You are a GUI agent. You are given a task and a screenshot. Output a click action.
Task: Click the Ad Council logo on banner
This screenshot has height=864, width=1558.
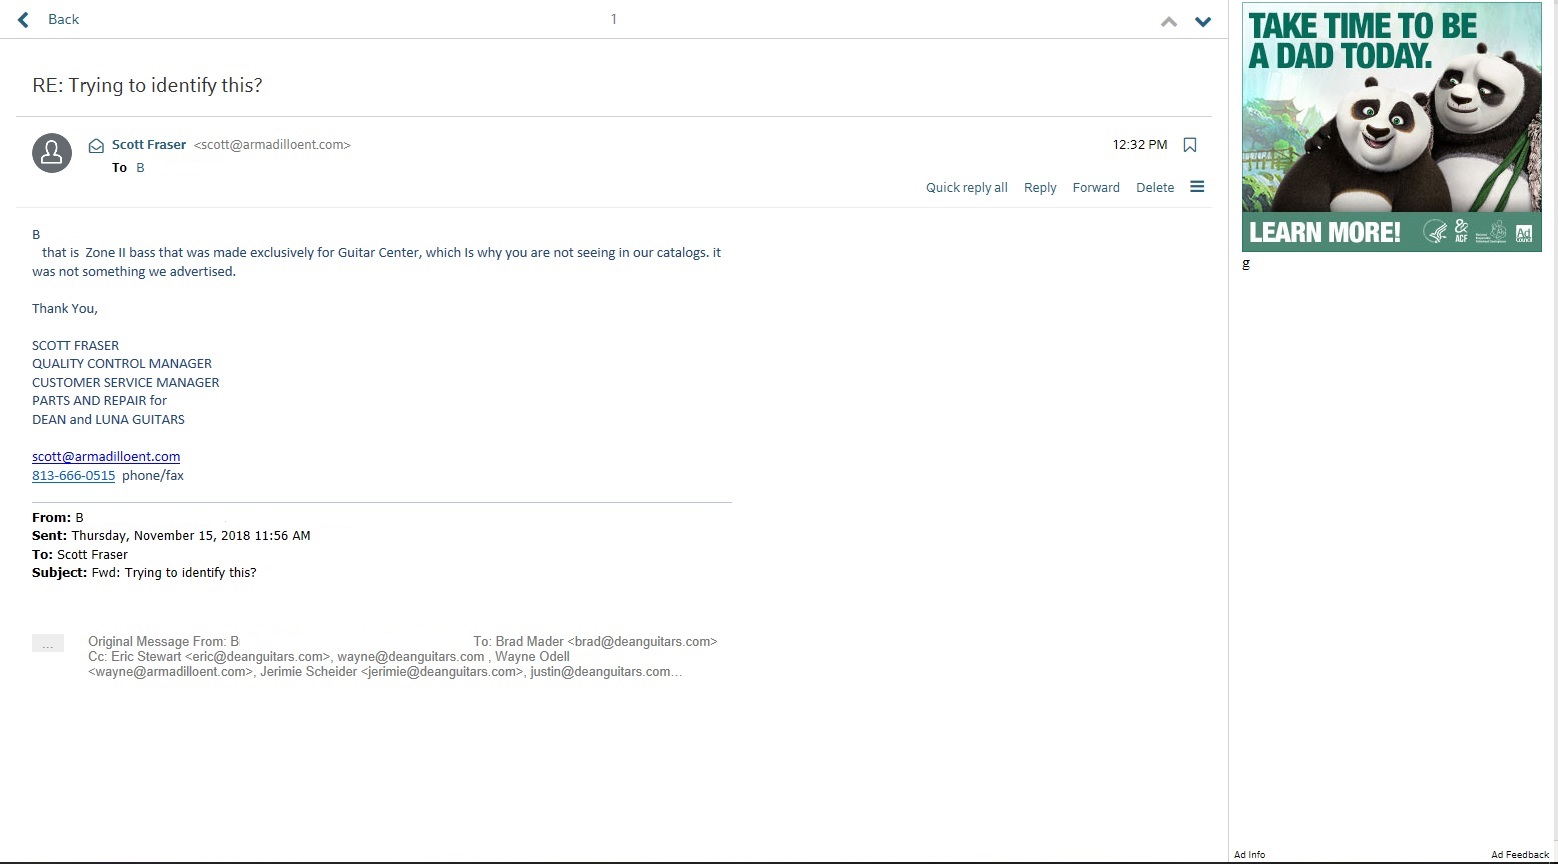pos(1523,234)
